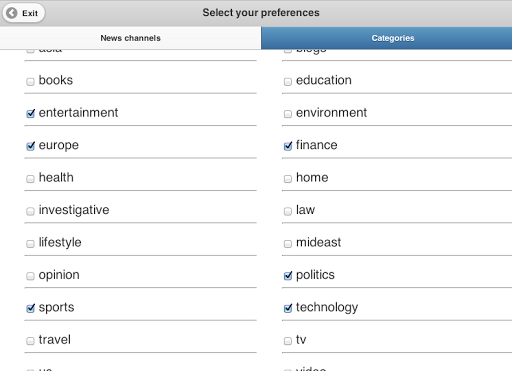Uncheck the technology category

click(288, 308)
